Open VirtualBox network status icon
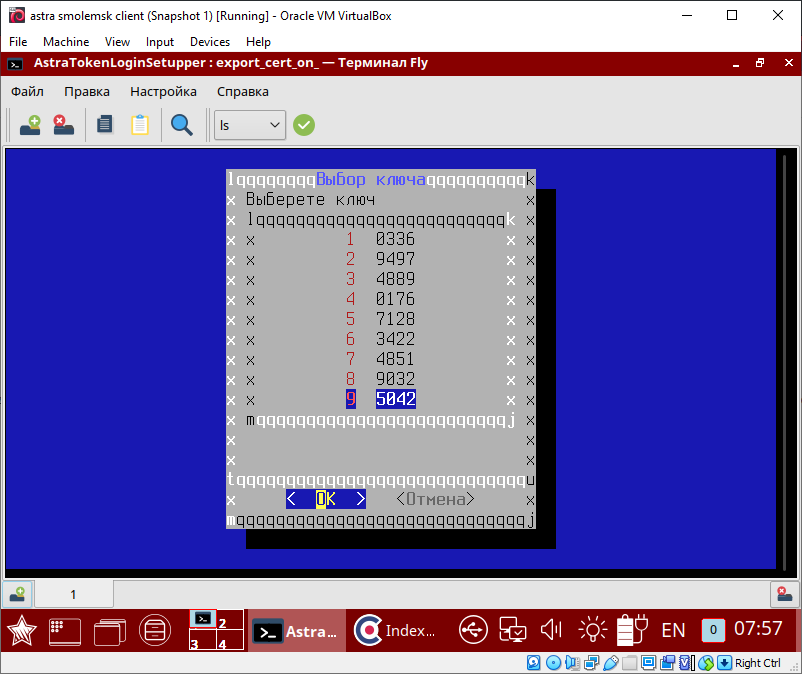802x674 pixels. tap(591, 663)
